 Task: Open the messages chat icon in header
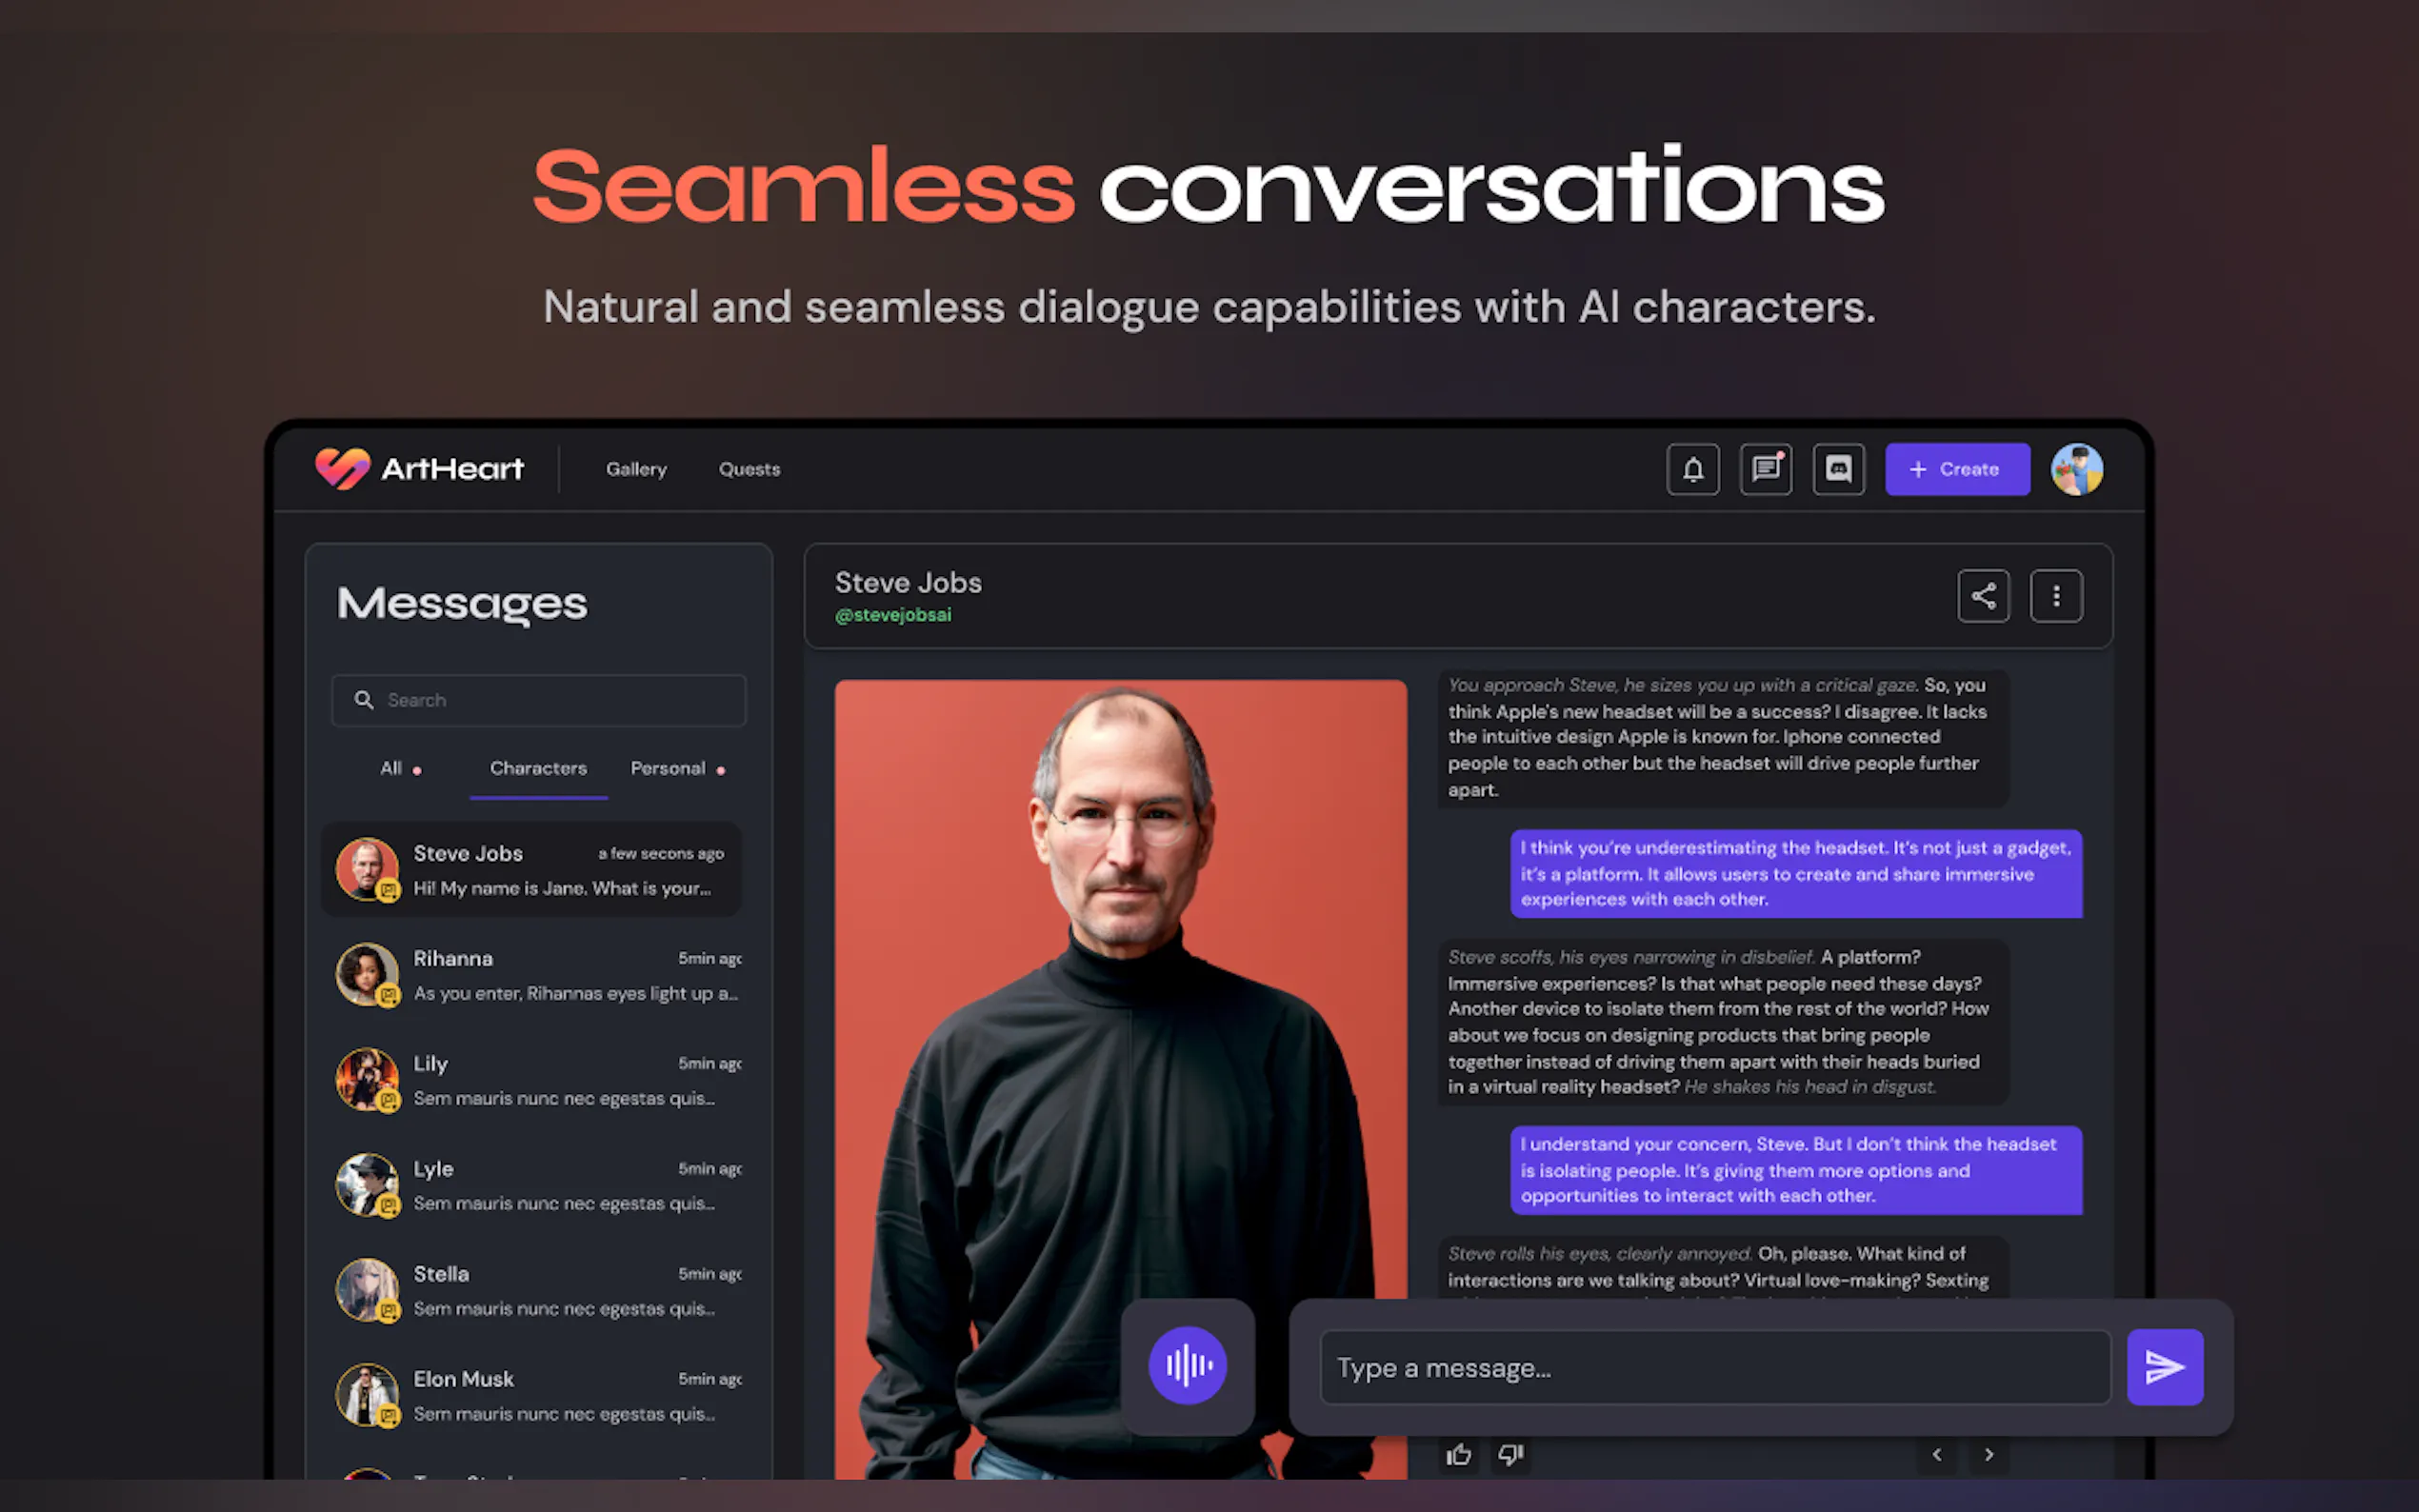[1765, 469]
